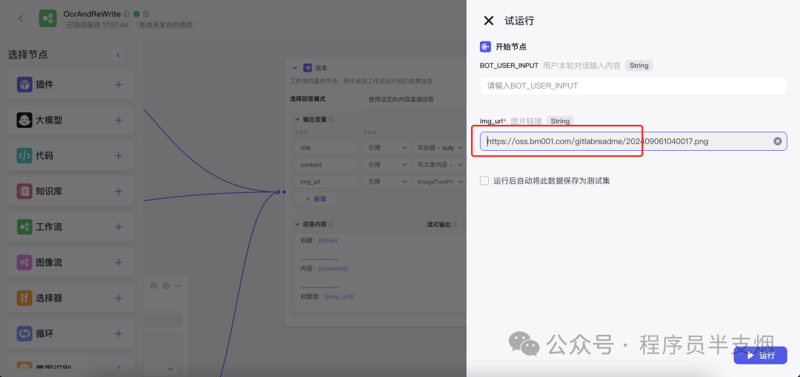Add a 代码 node with its plus
Screen dimensions: 800x377
118,156
